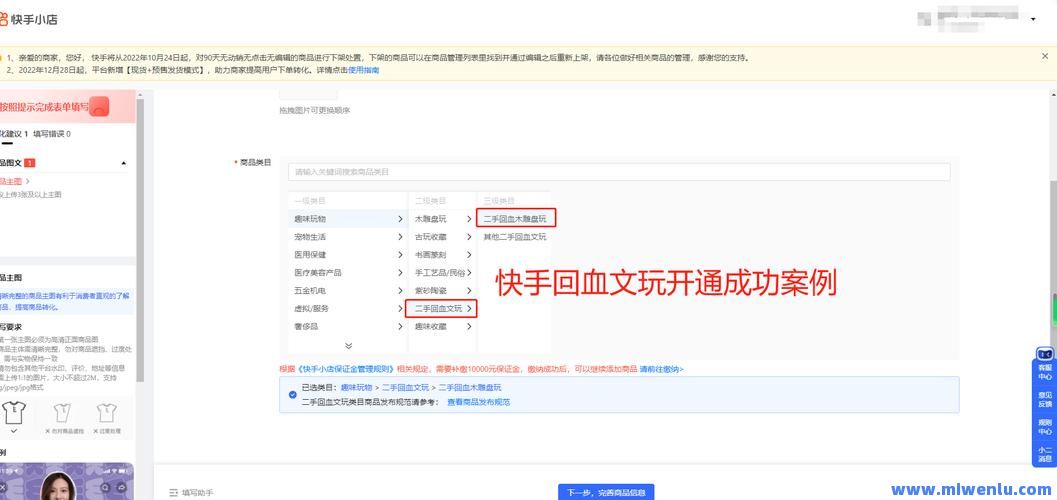Open the account dropdown arrow at top right
The image size is (1057, 500).
click(1033, 20)
